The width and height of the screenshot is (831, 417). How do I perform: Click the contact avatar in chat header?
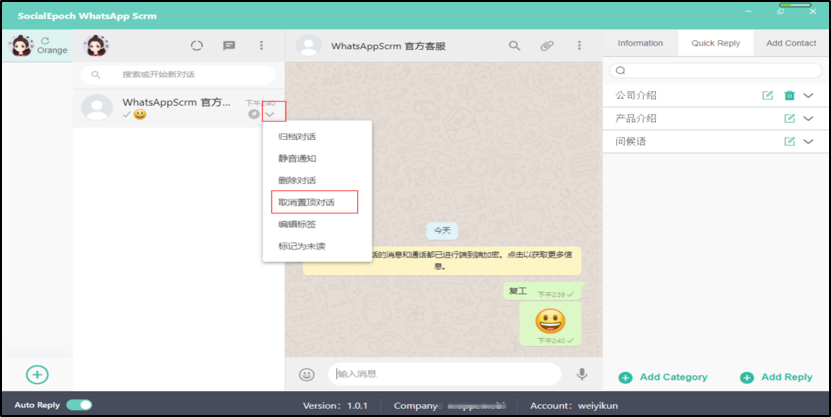[308, 46]
